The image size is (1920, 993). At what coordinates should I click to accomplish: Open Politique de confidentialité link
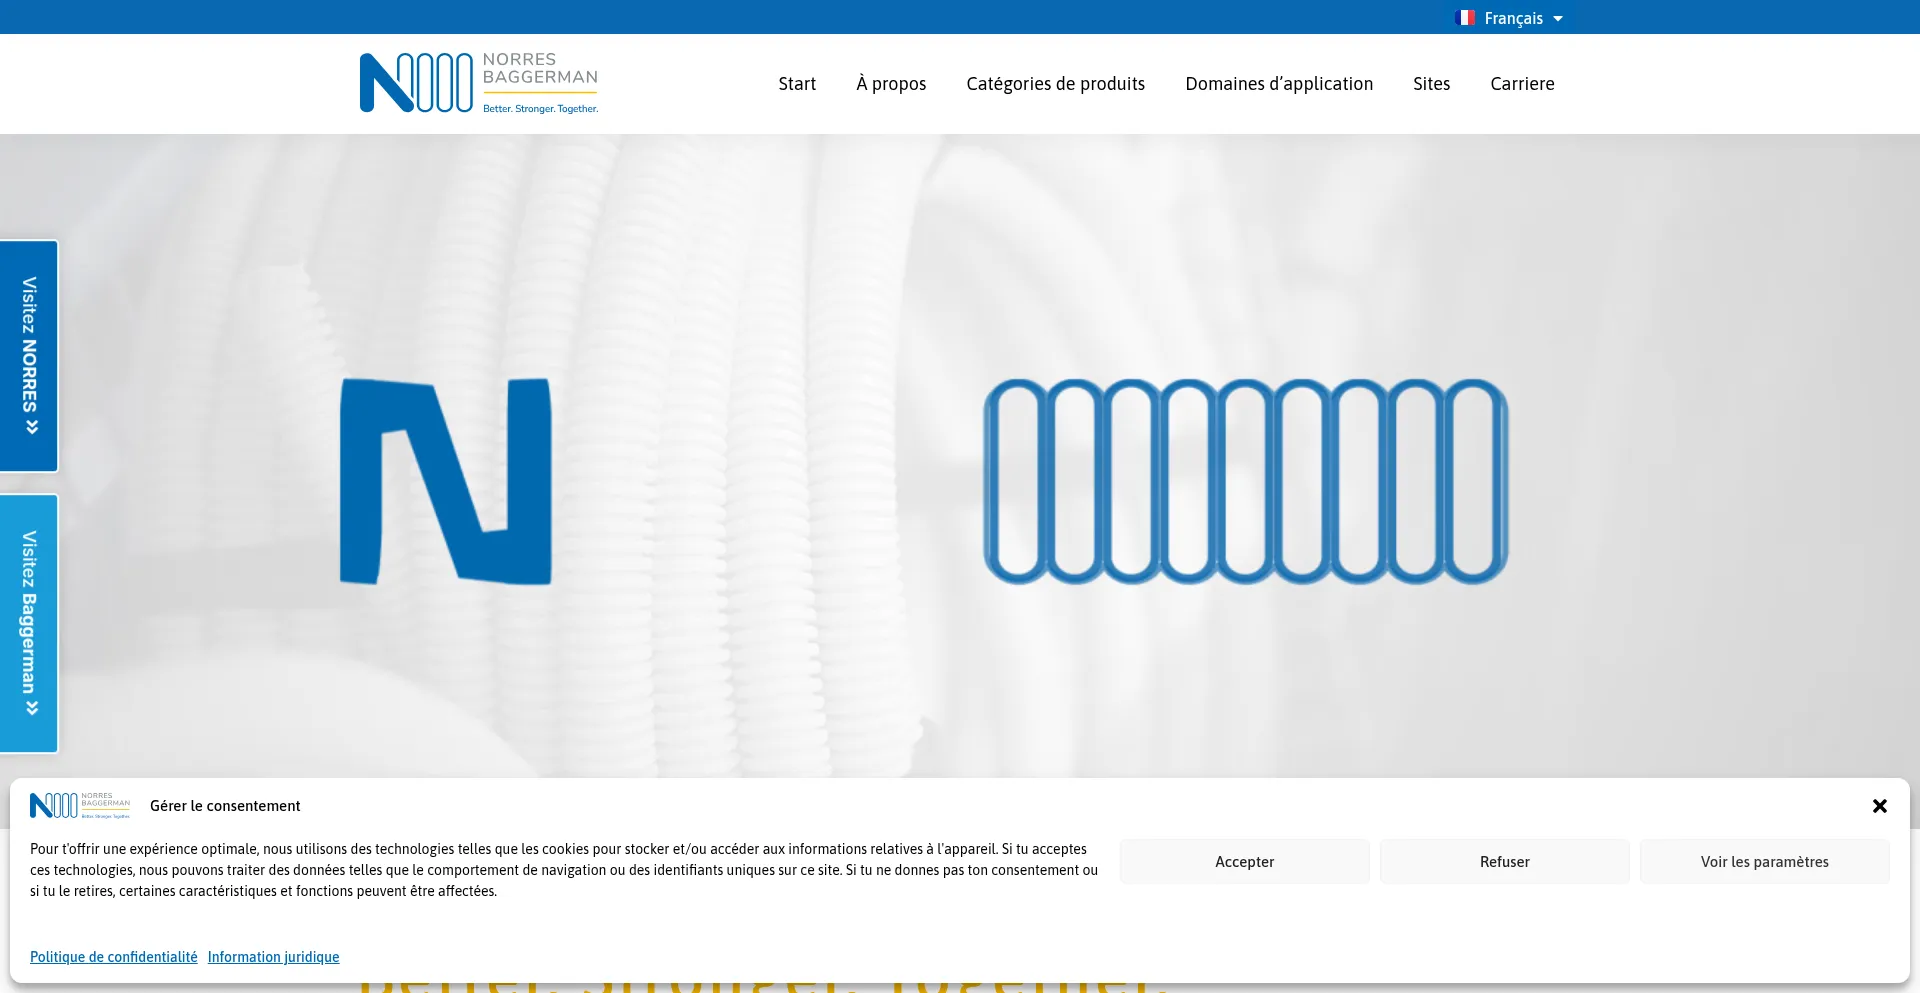(114, 957)
